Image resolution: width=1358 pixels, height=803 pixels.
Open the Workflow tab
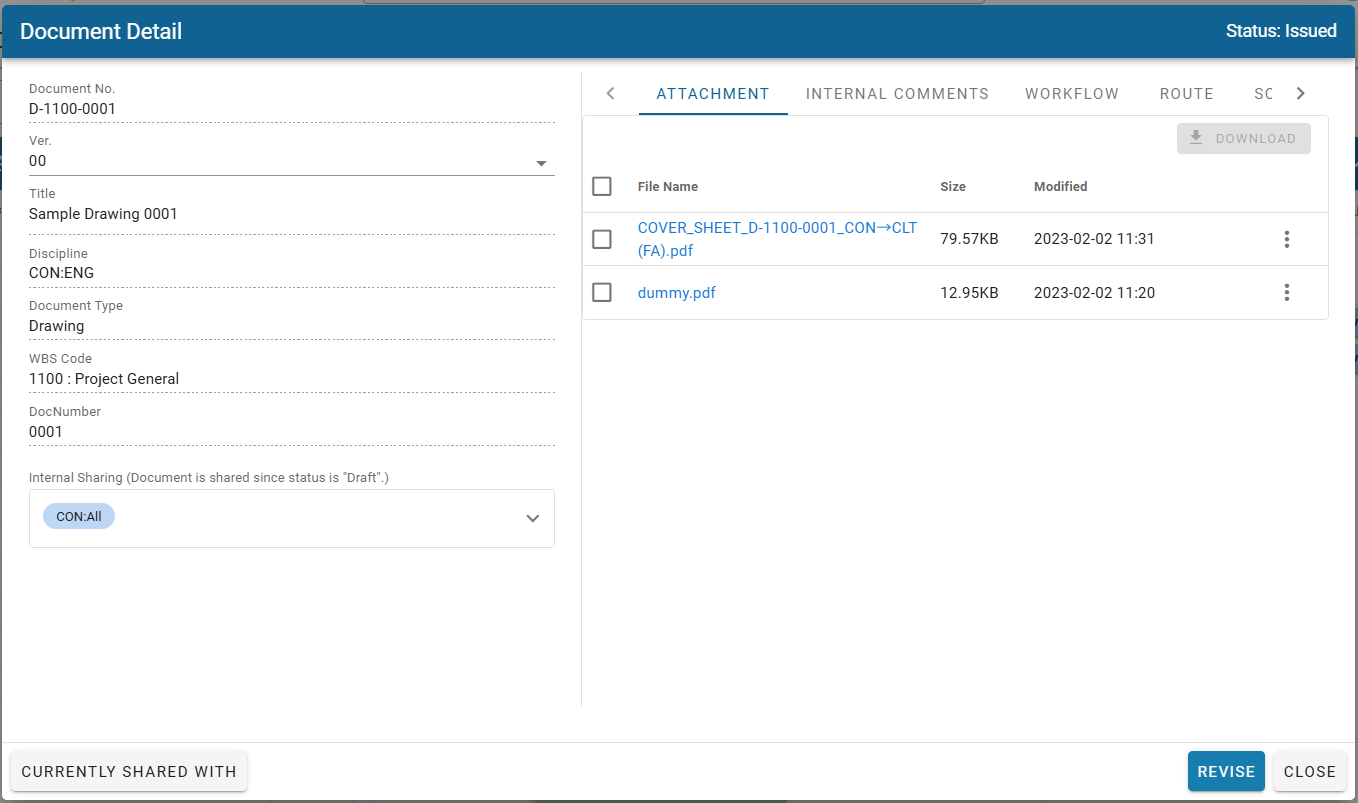(1071, 94)
